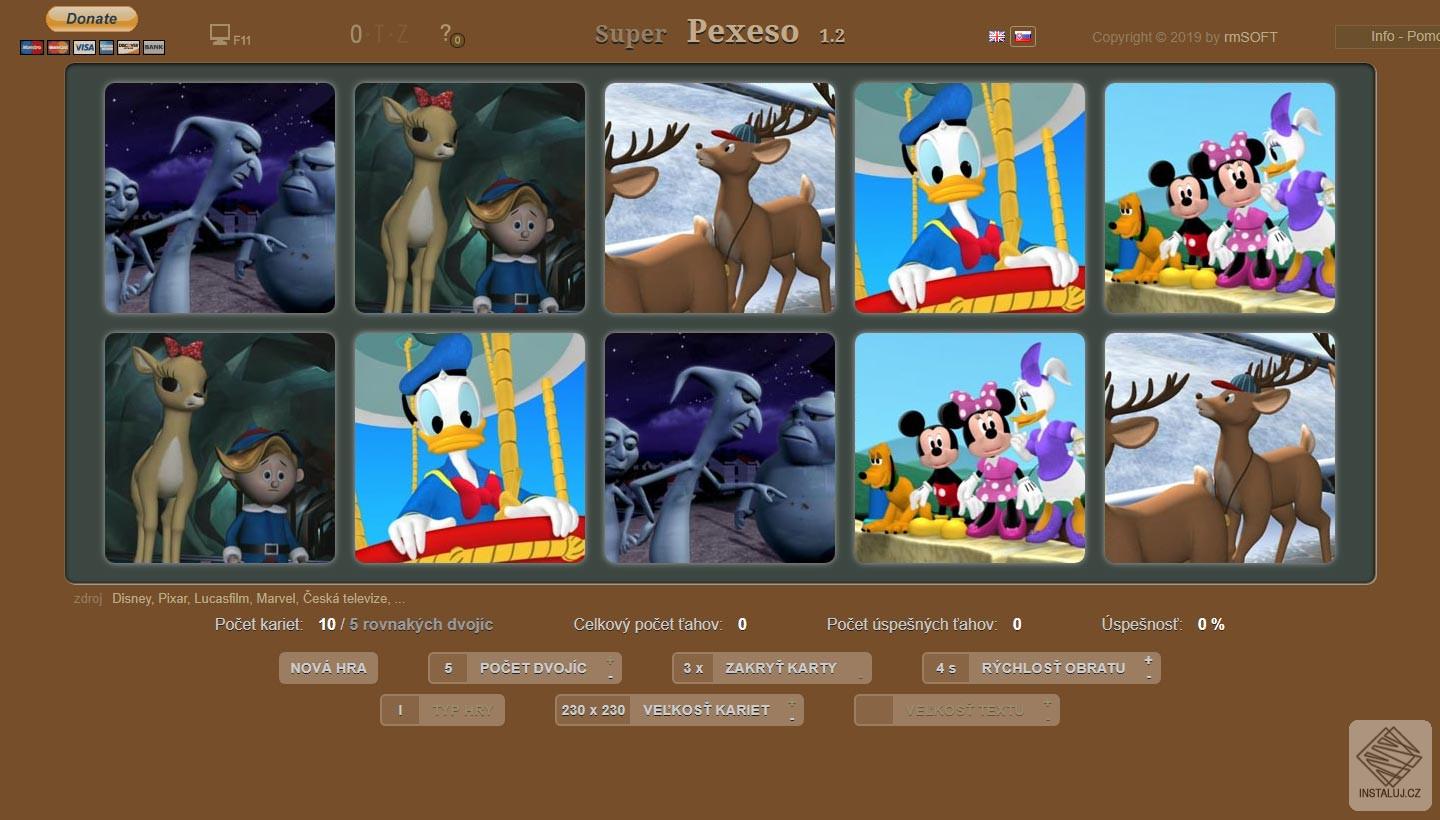Click the '4 s' flip speed value

946,668
